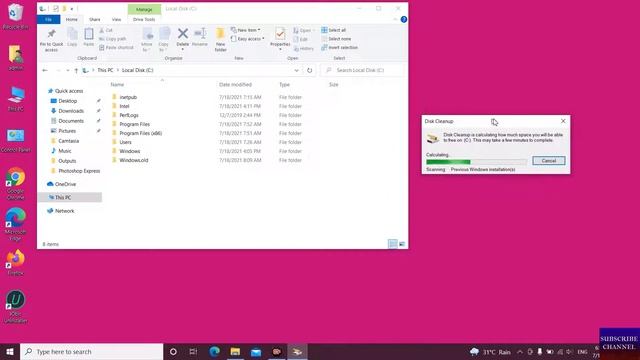Open Microsoft Edge in taskbar
This screenshot has height=360, width=640.
tap(214, 351)
